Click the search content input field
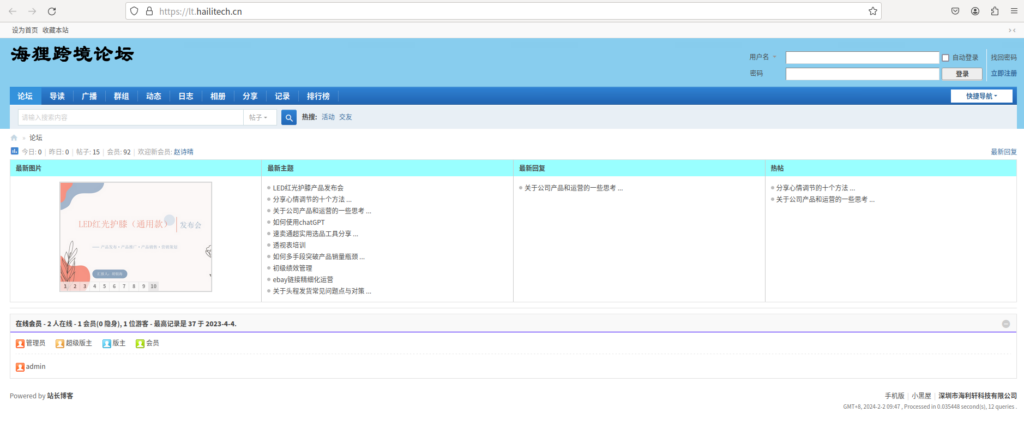The width and height of the screenshot is (1024, 436). click(x=130, y=117)
